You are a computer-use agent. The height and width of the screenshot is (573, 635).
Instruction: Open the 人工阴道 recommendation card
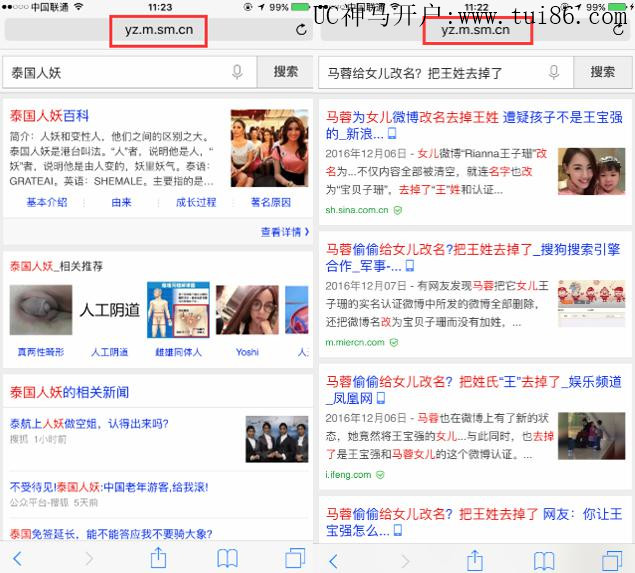(110, 310)
